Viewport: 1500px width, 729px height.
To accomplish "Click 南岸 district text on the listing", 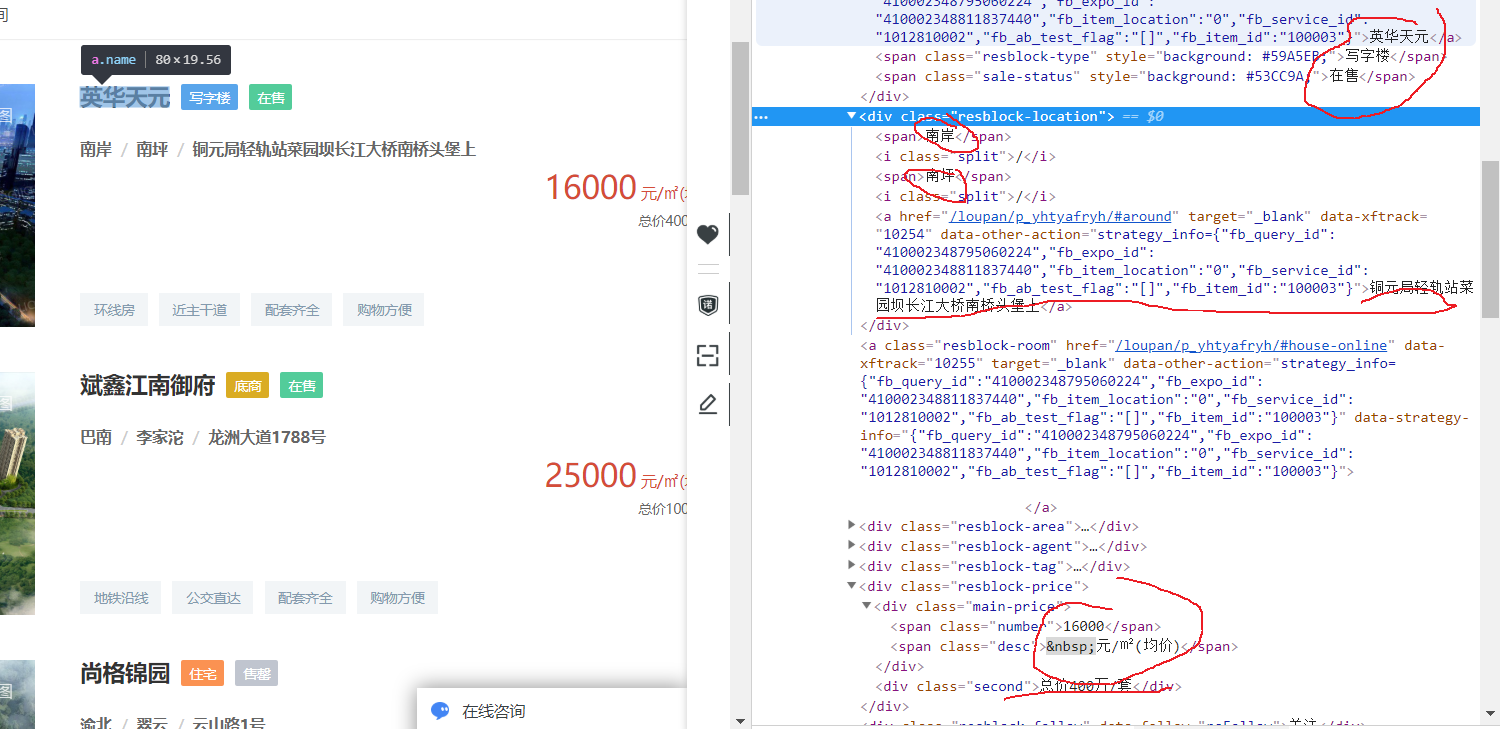I will click(x=96, y=150).
